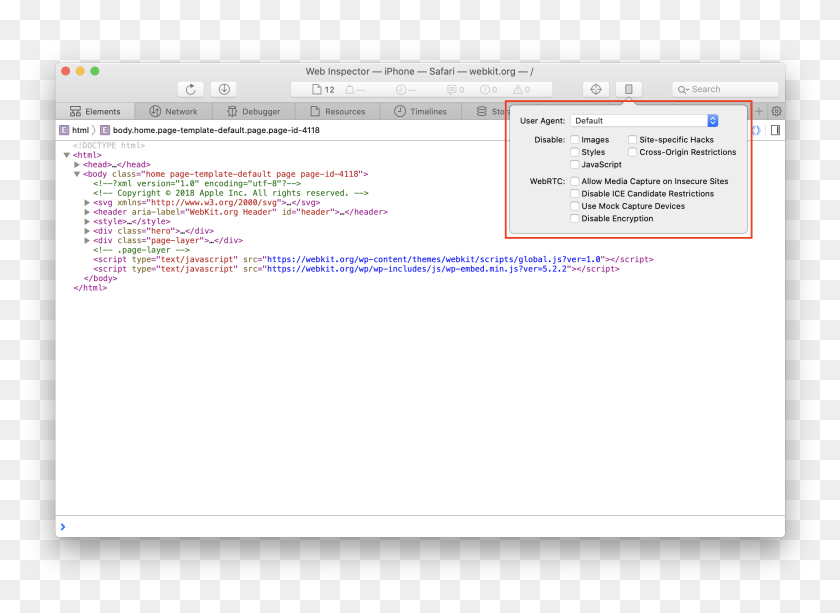Viewport: 840px width, 613px height.
Task: Open the Debugger tab
Action: [x=254, y=111]
